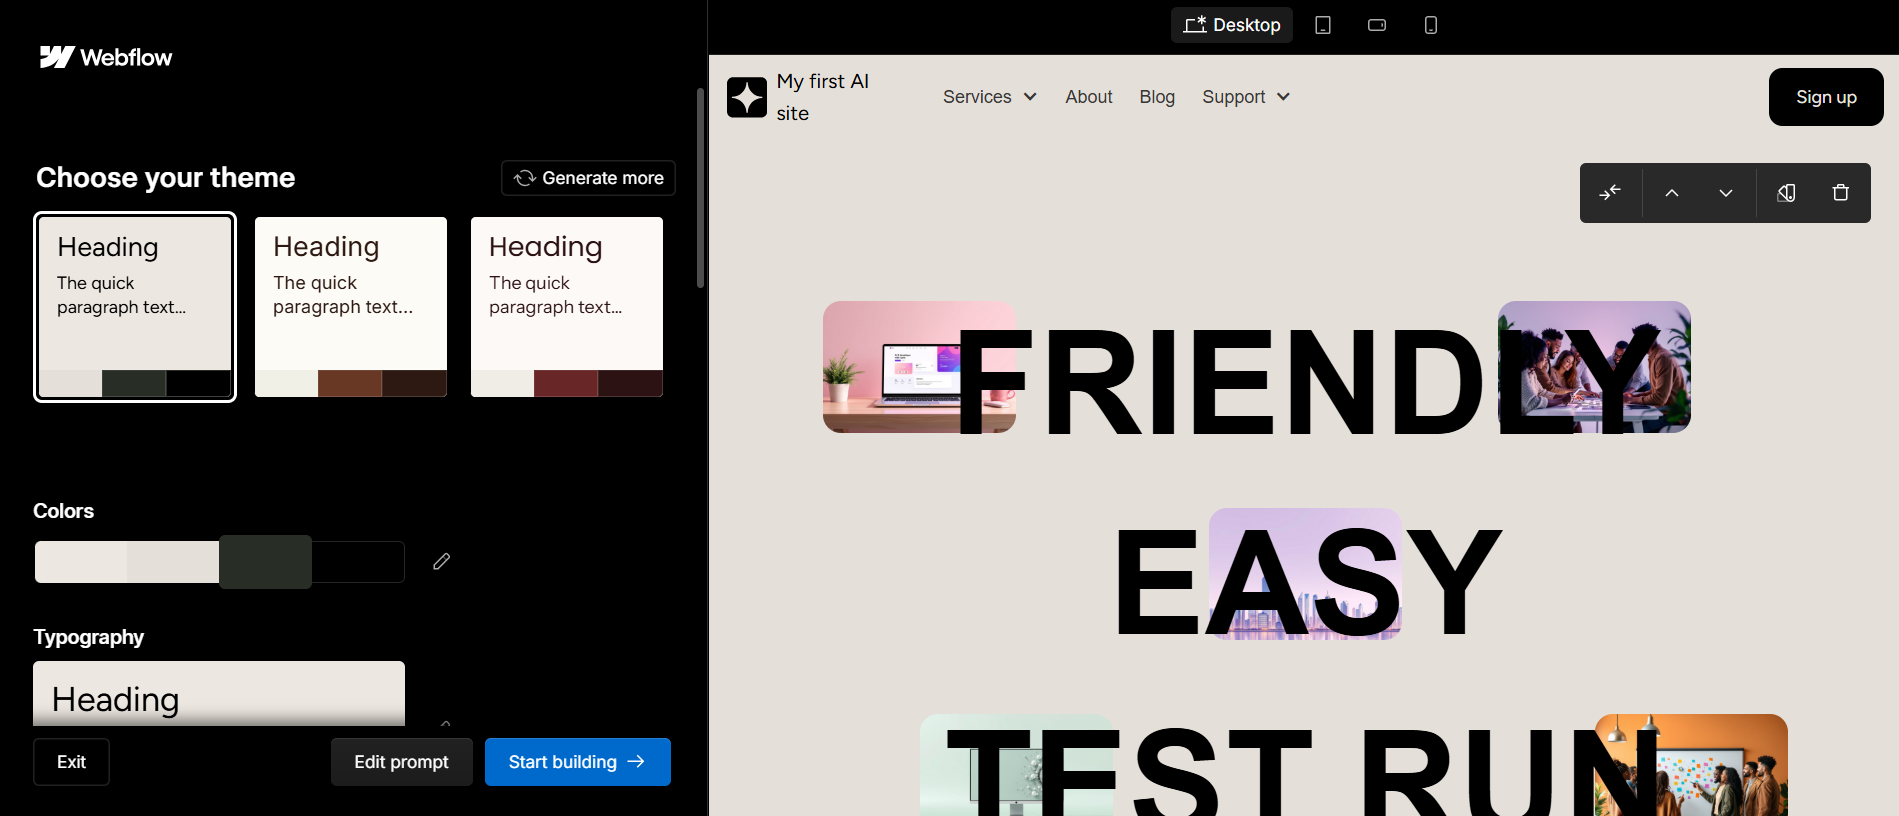Click the Webflow logo
Screen dimensions: 1899x816
point(106,57)
